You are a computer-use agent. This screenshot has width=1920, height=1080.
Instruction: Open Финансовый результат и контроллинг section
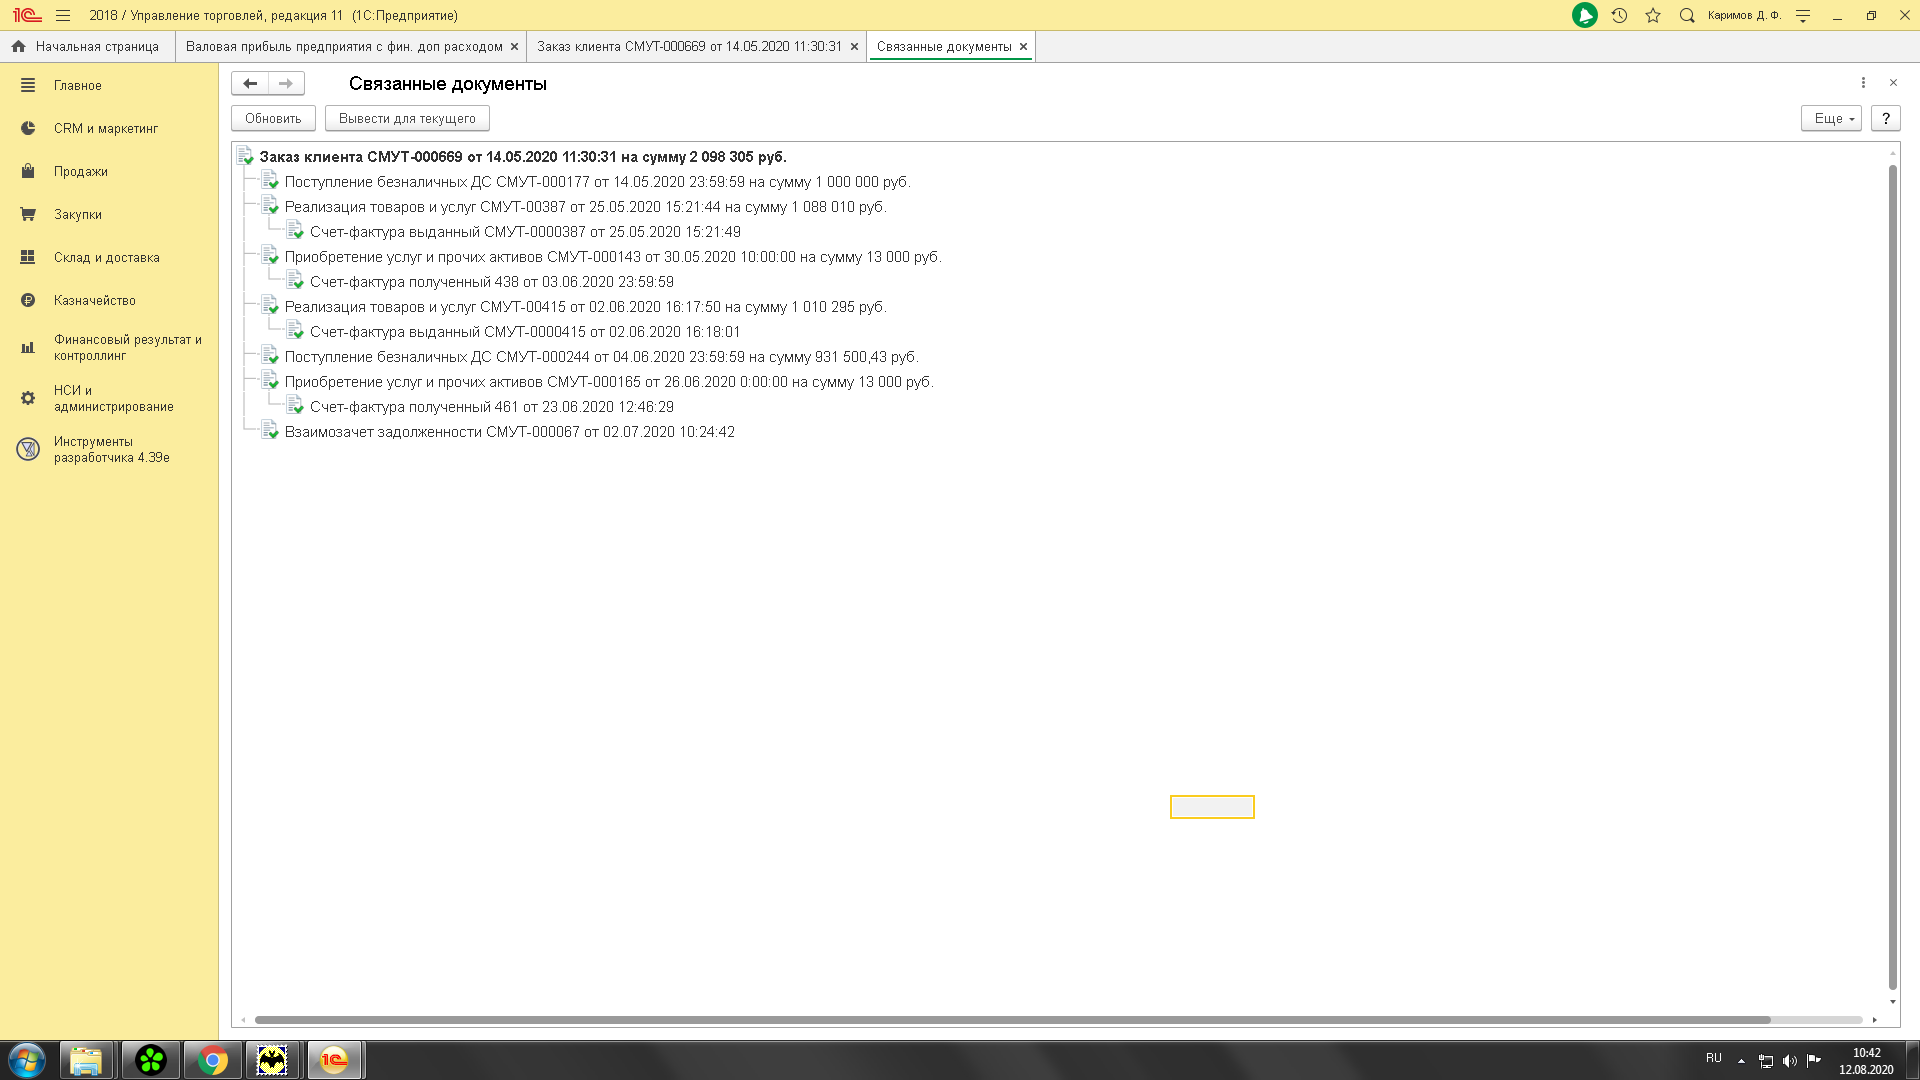[128, 347]
